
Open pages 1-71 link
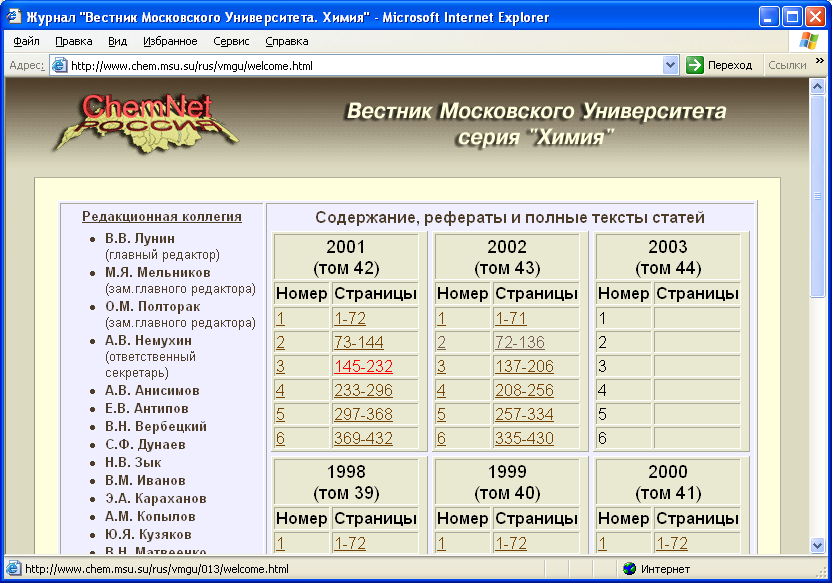[x=511, y=318]
